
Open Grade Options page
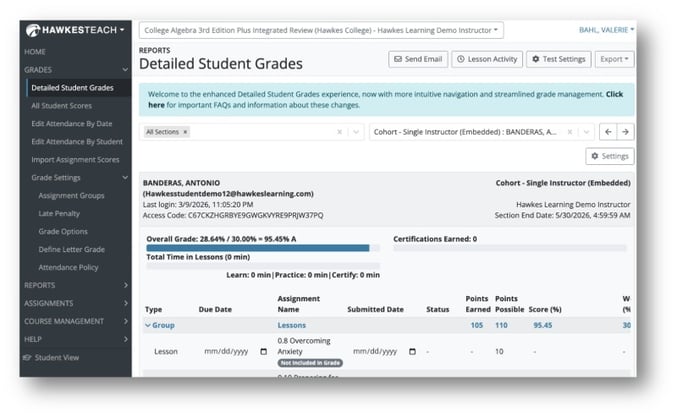tap(63, 231)
